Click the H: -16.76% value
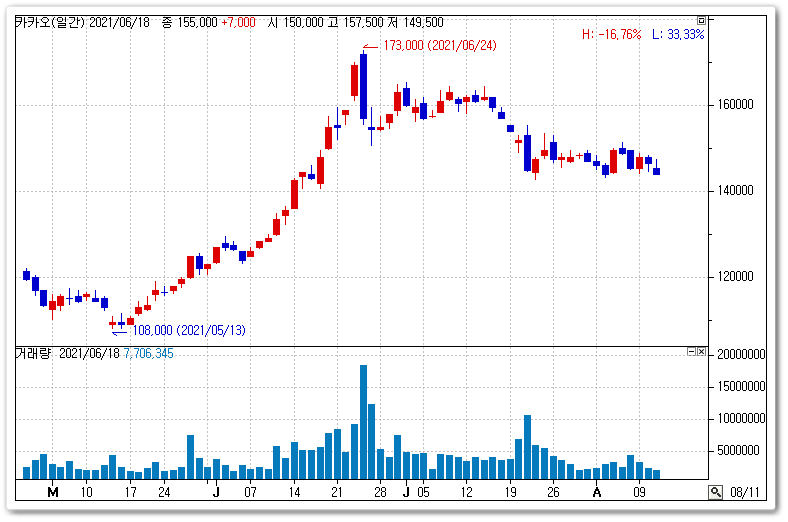Viewport: 788px width, 522px height. pos(612,34)
